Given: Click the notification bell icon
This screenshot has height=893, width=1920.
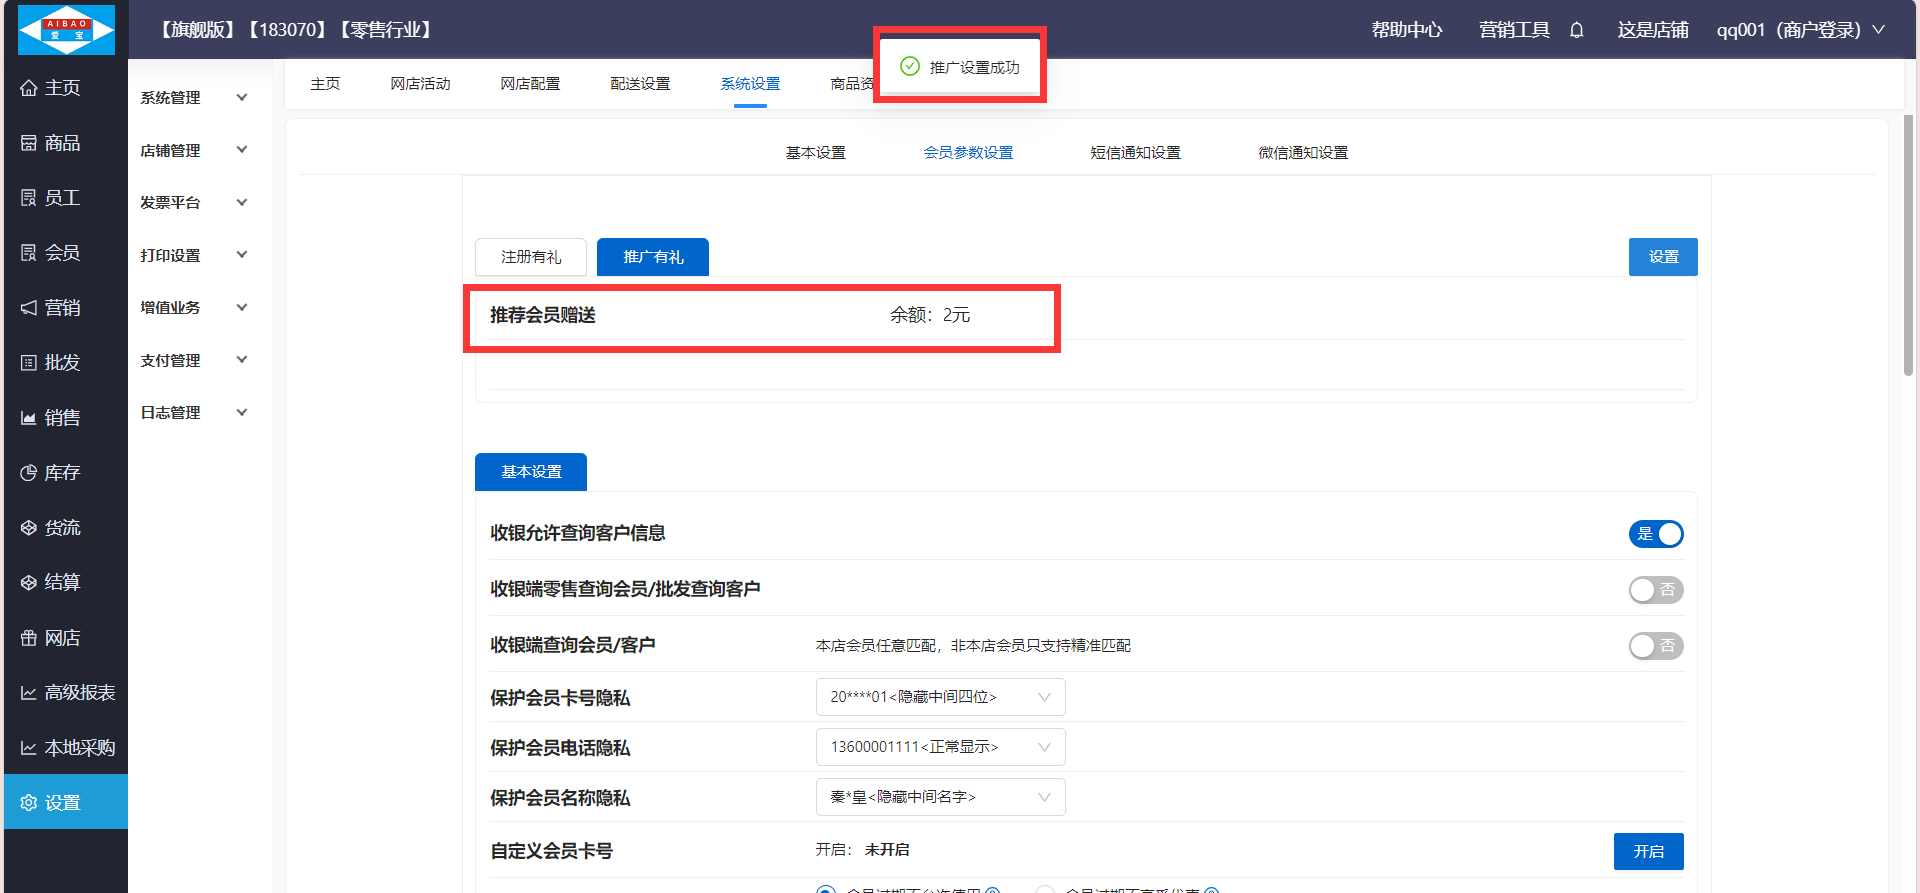Looking at the screenshot, I should [1576, 30].
